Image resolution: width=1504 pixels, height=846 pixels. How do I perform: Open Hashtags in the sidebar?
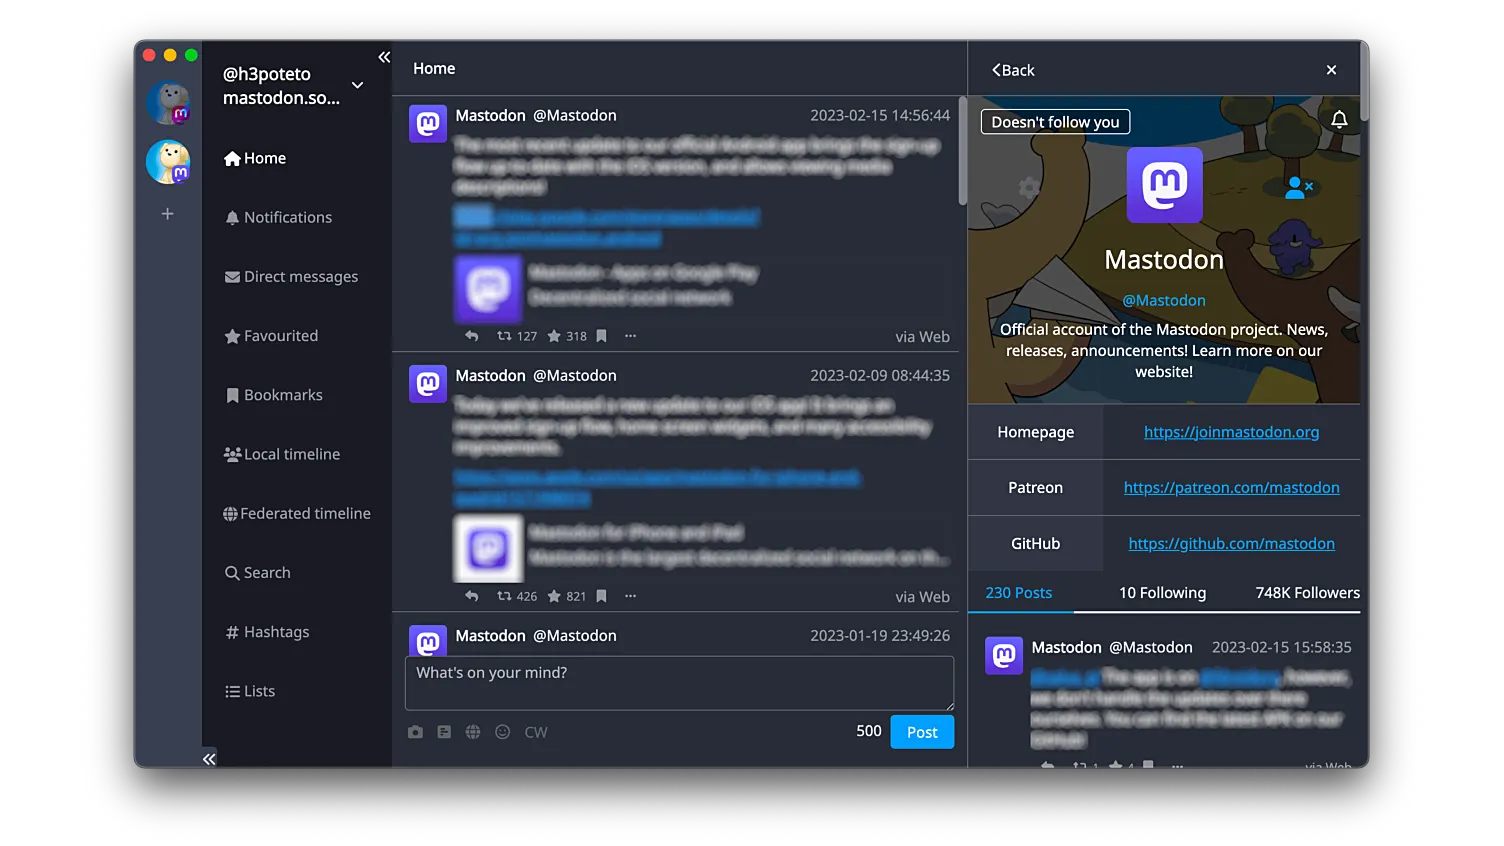[267, 632]
